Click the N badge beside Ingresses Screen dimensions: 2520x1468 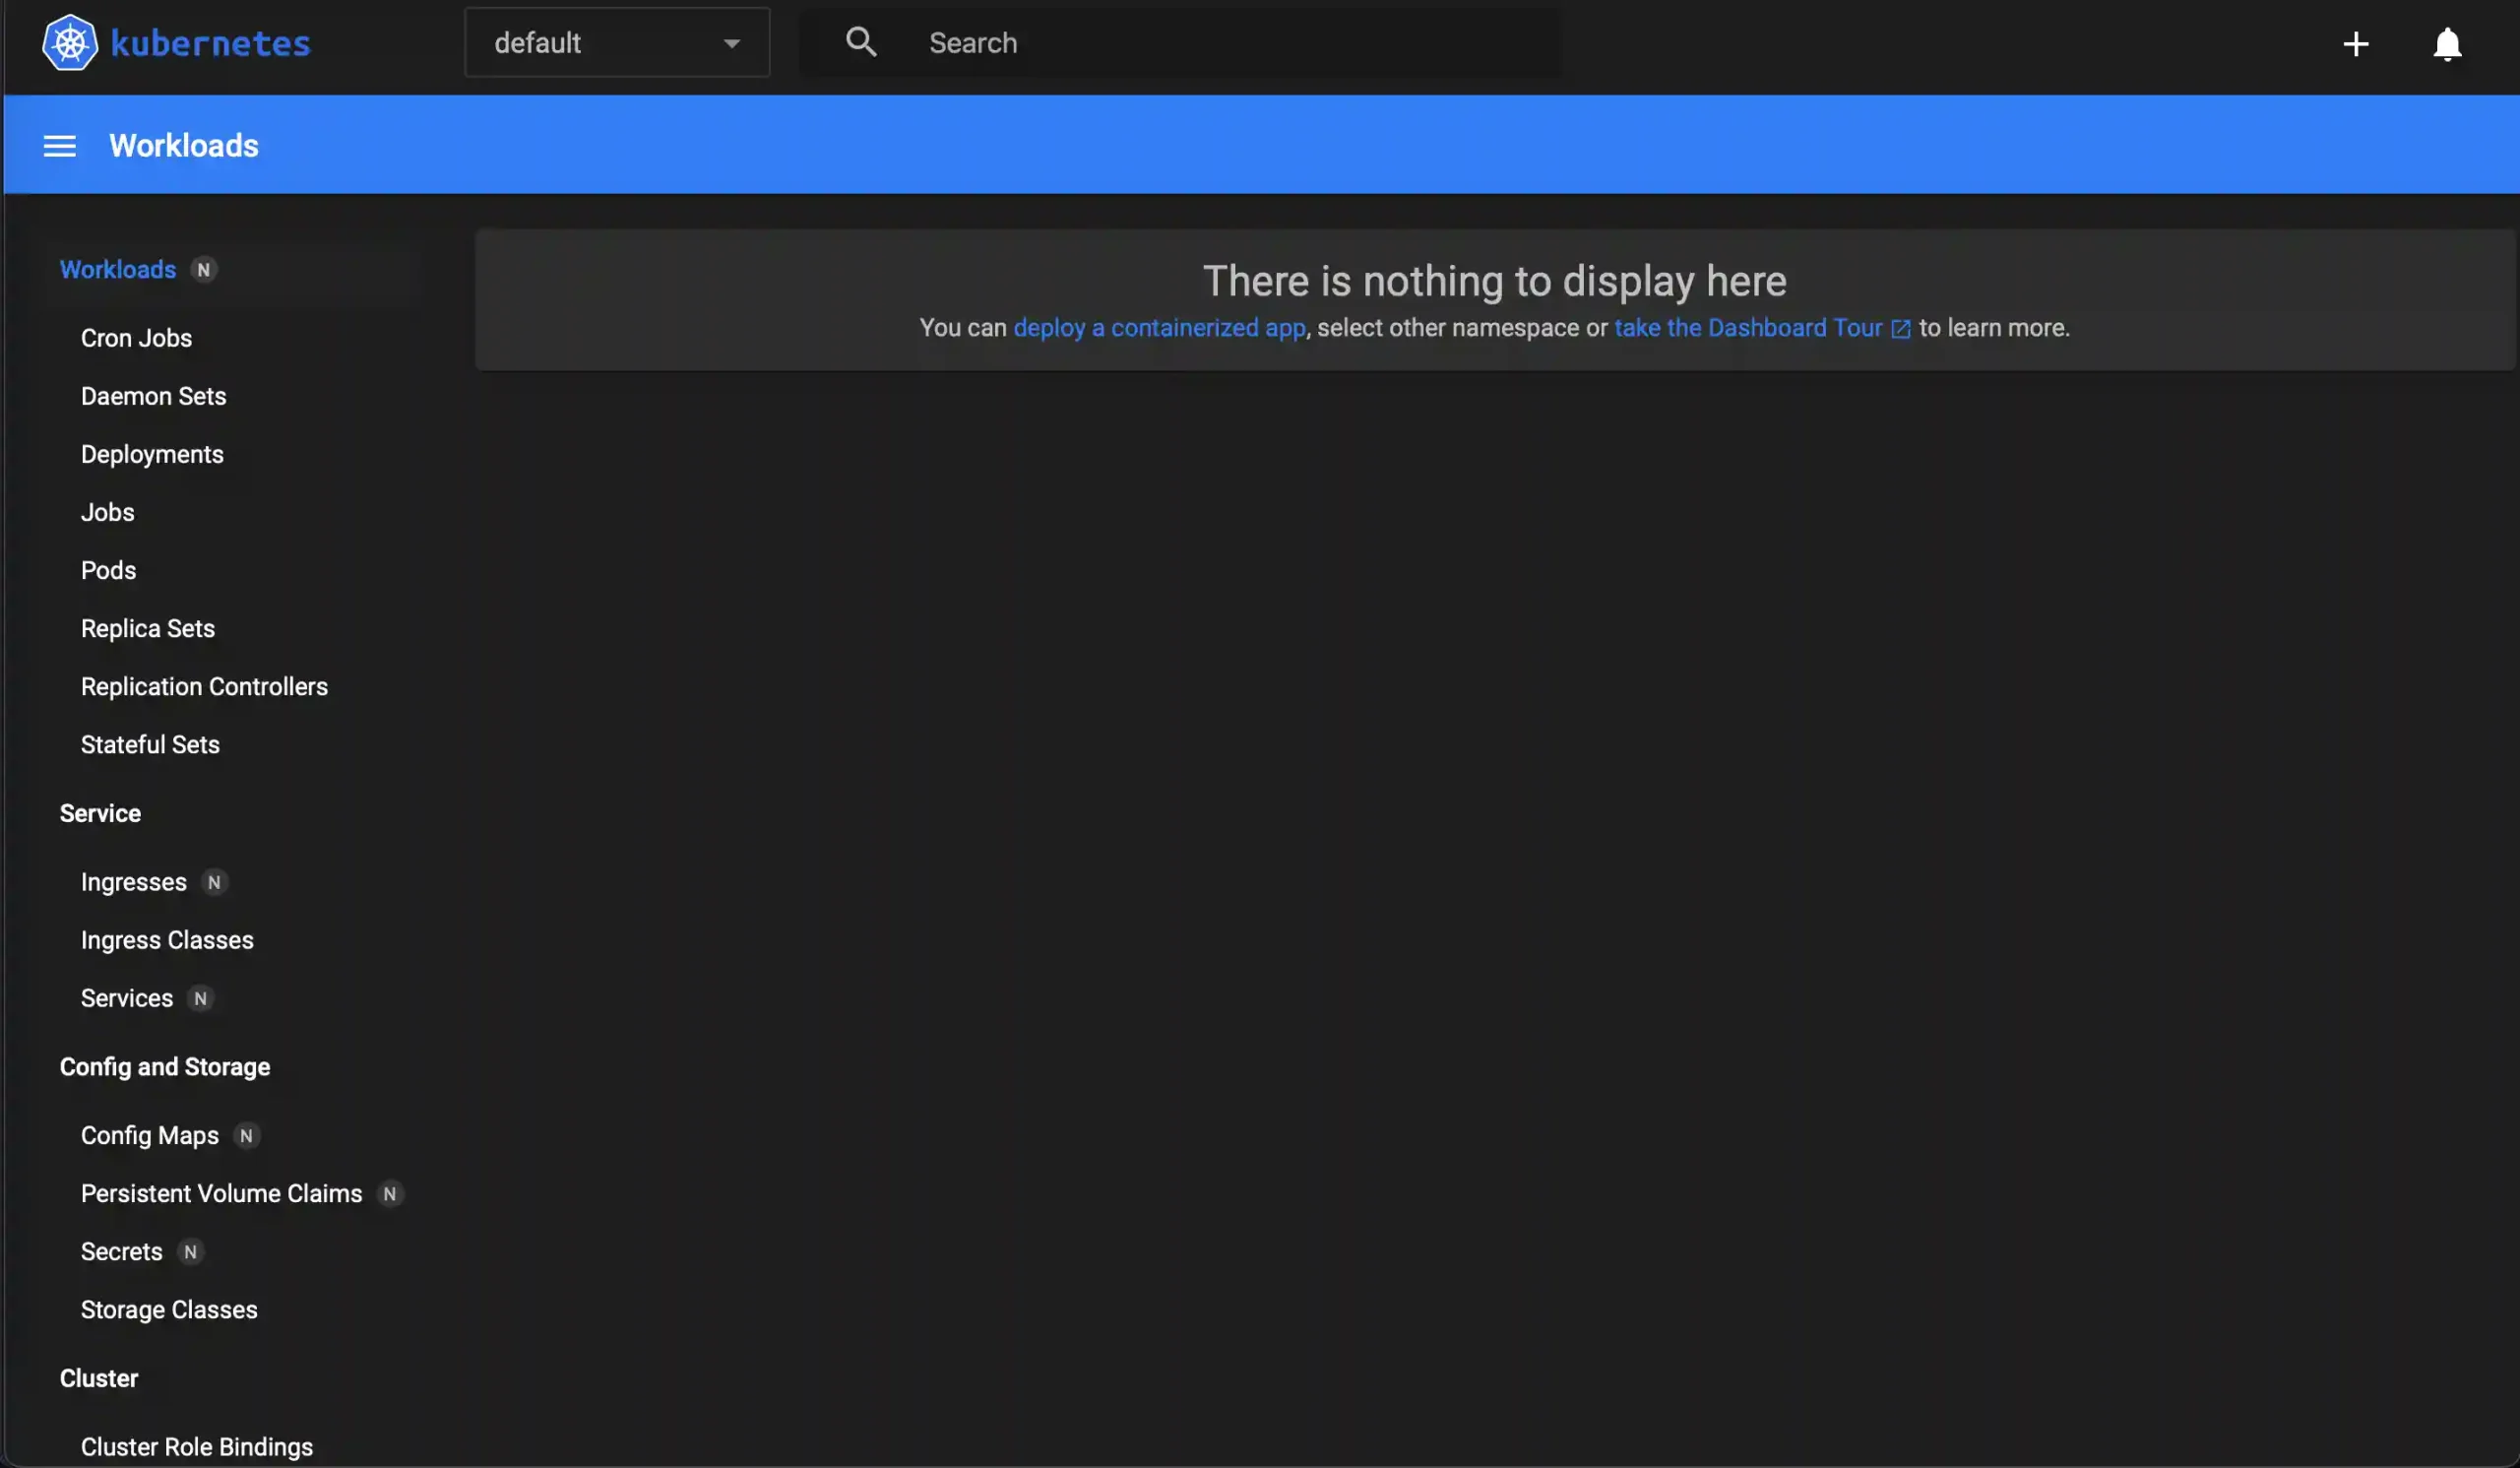coord(214,882)
